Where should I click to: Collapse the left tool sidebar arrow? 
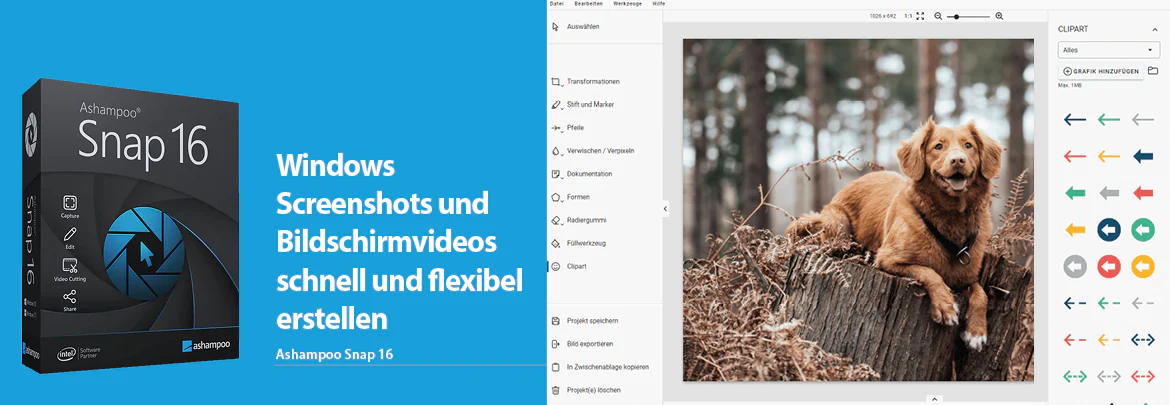(665, 210)
